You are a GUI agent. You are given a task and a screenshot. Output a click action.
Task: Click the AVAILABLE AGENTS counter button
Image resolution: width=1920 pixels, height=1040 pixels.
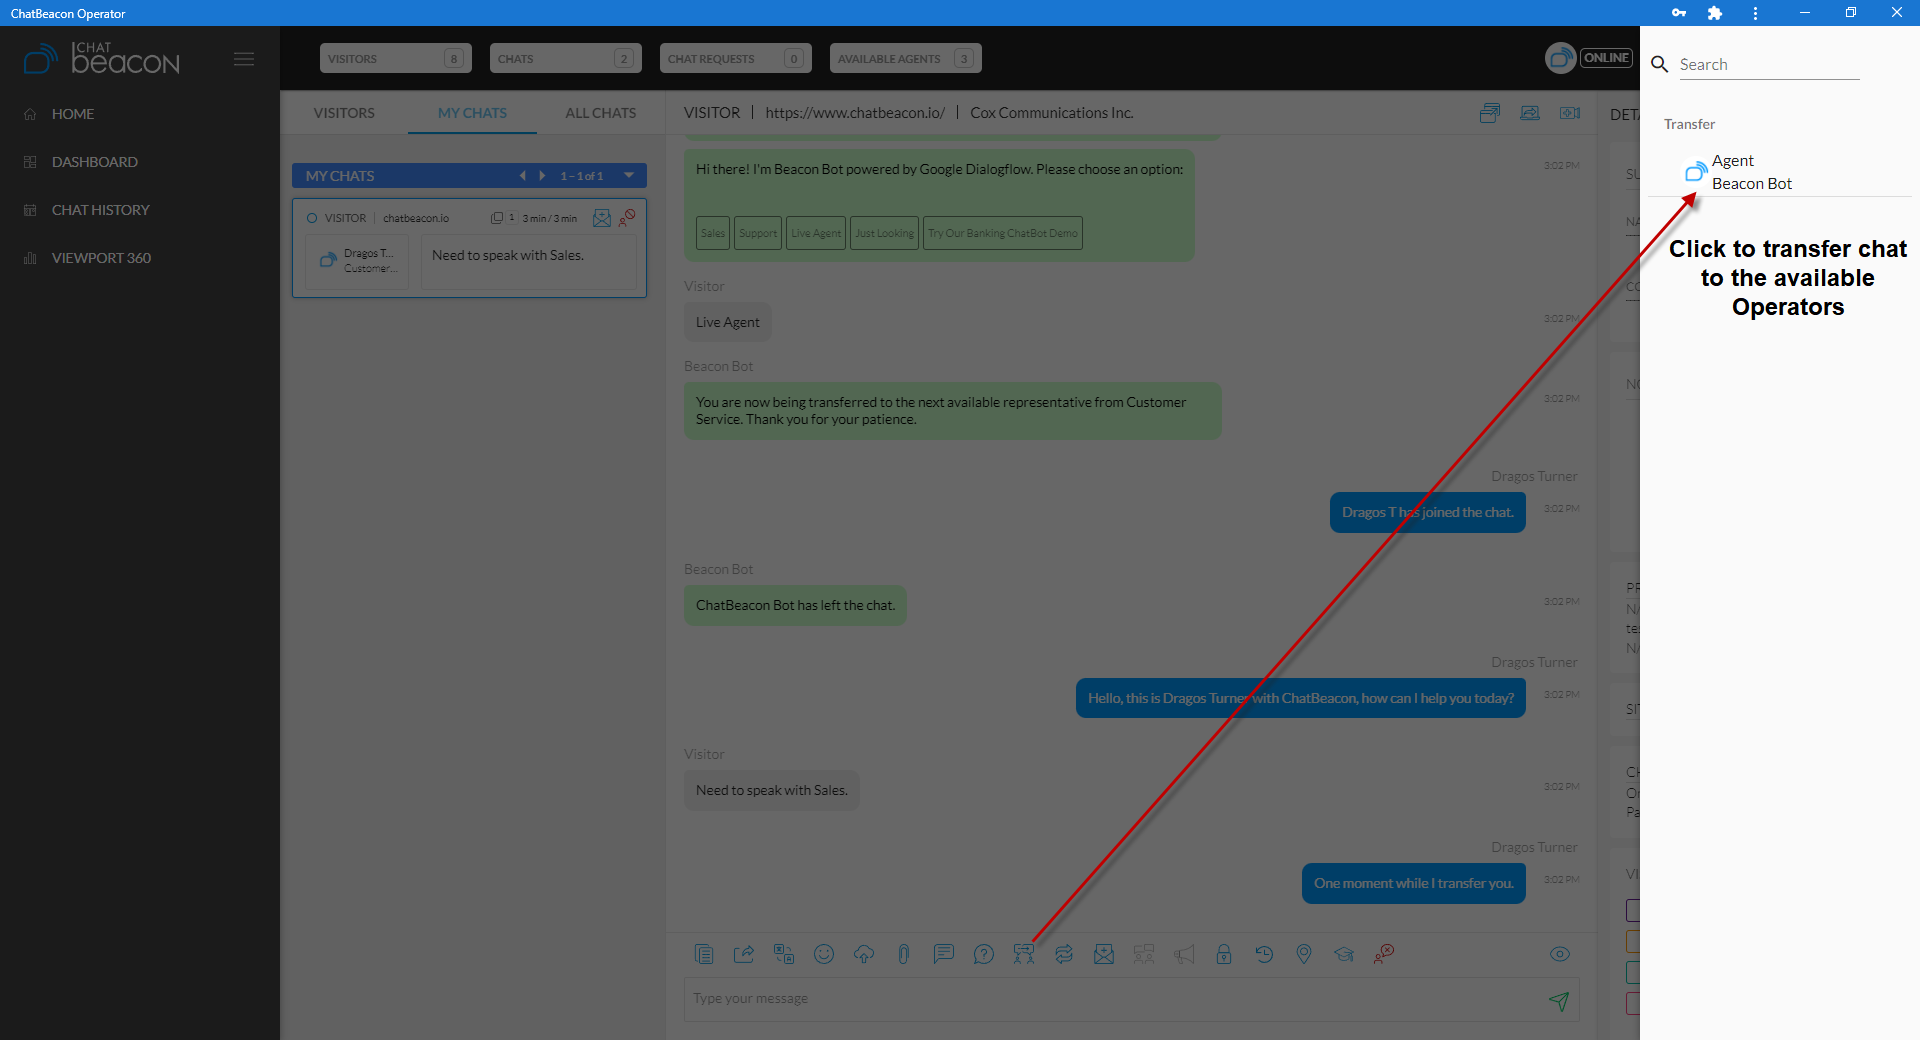click(x=905, y=58)
